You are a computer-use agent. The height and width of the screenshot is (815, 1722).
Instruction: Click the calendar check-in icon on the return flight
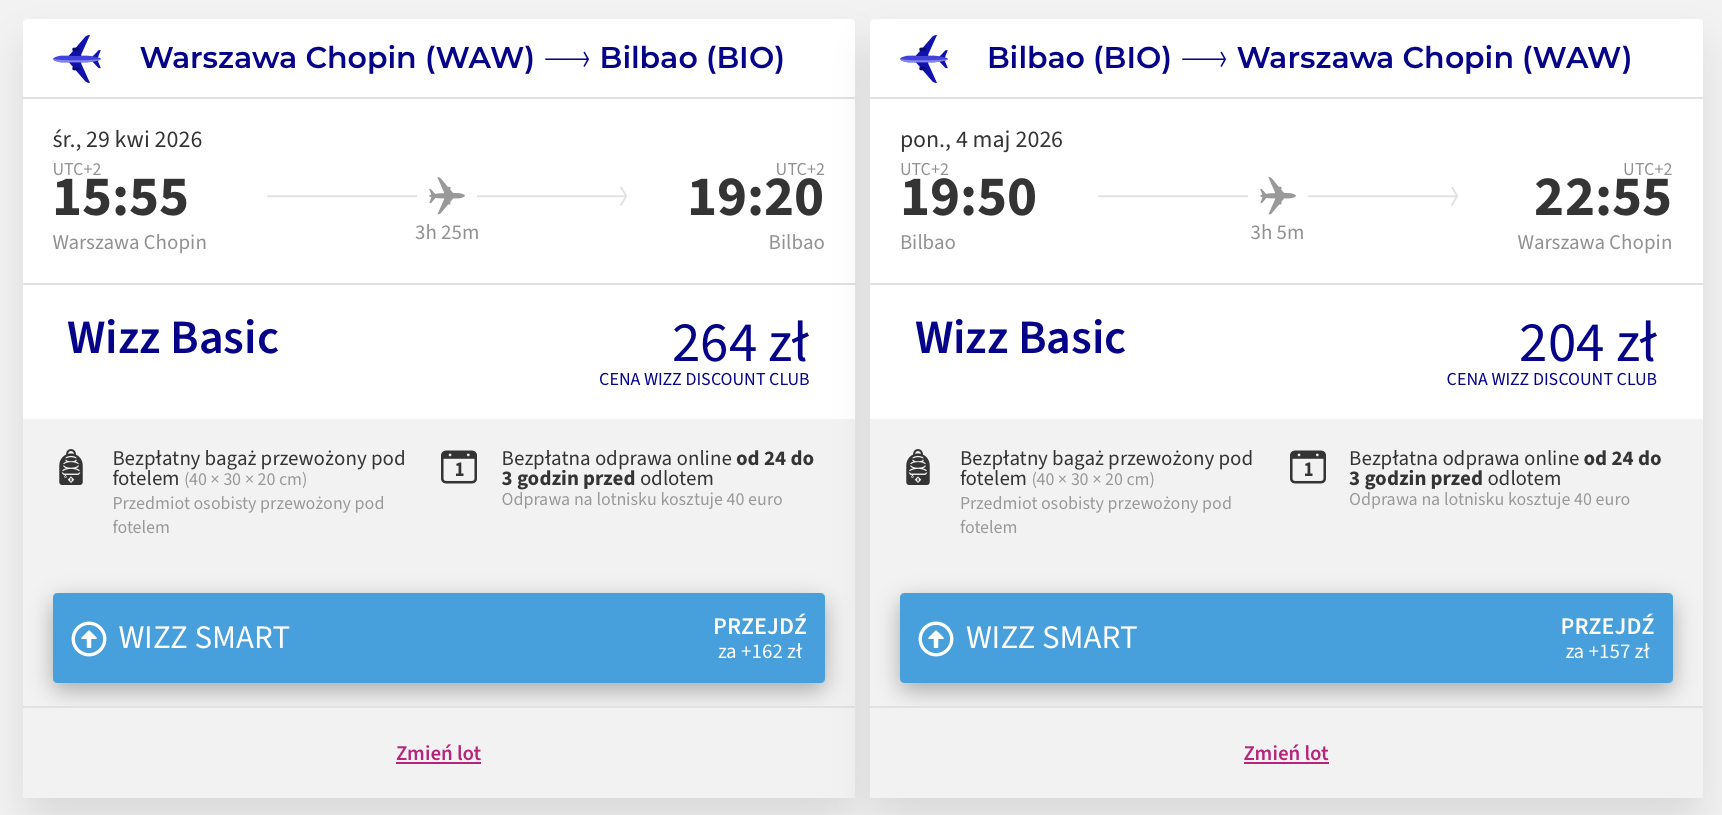(1307, 467)
